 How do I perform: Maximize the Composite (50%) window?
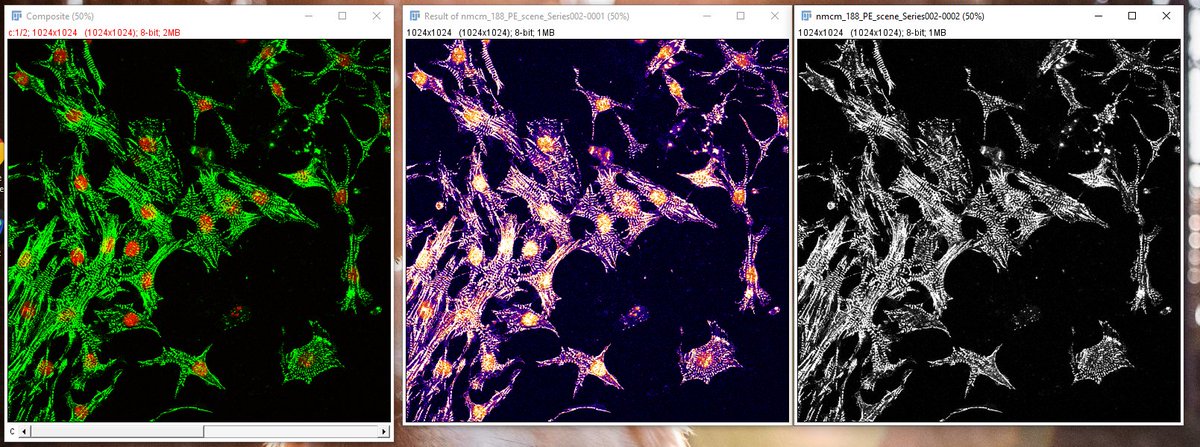[x=342, y=16]
